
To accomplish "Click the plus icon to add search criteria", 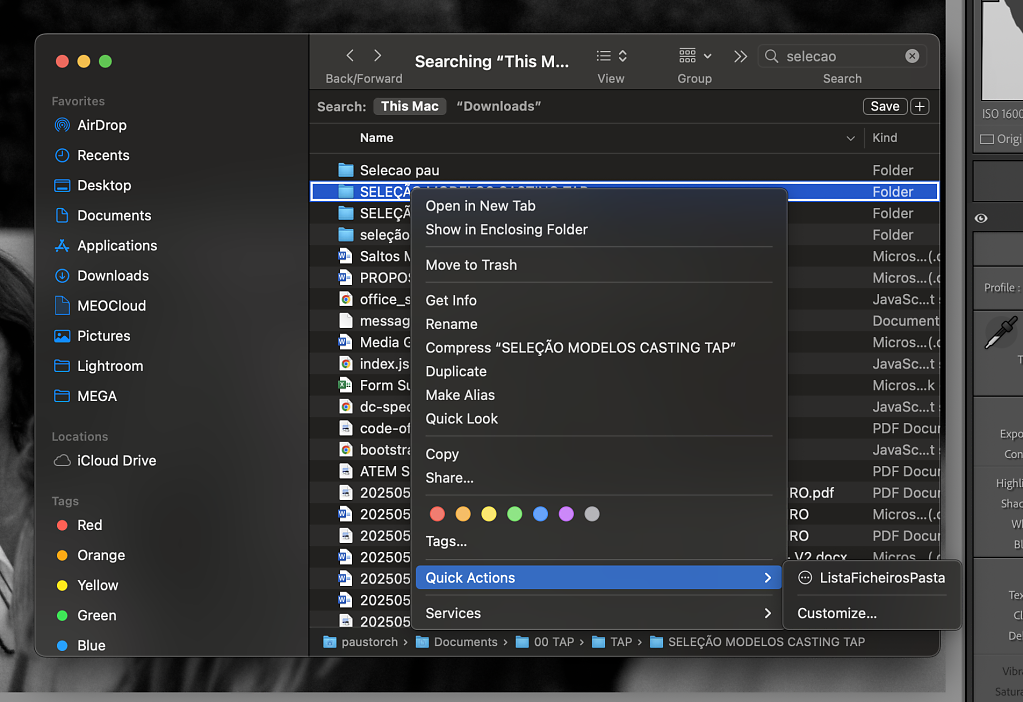I will pyautogui.click(x=920, y=106).
